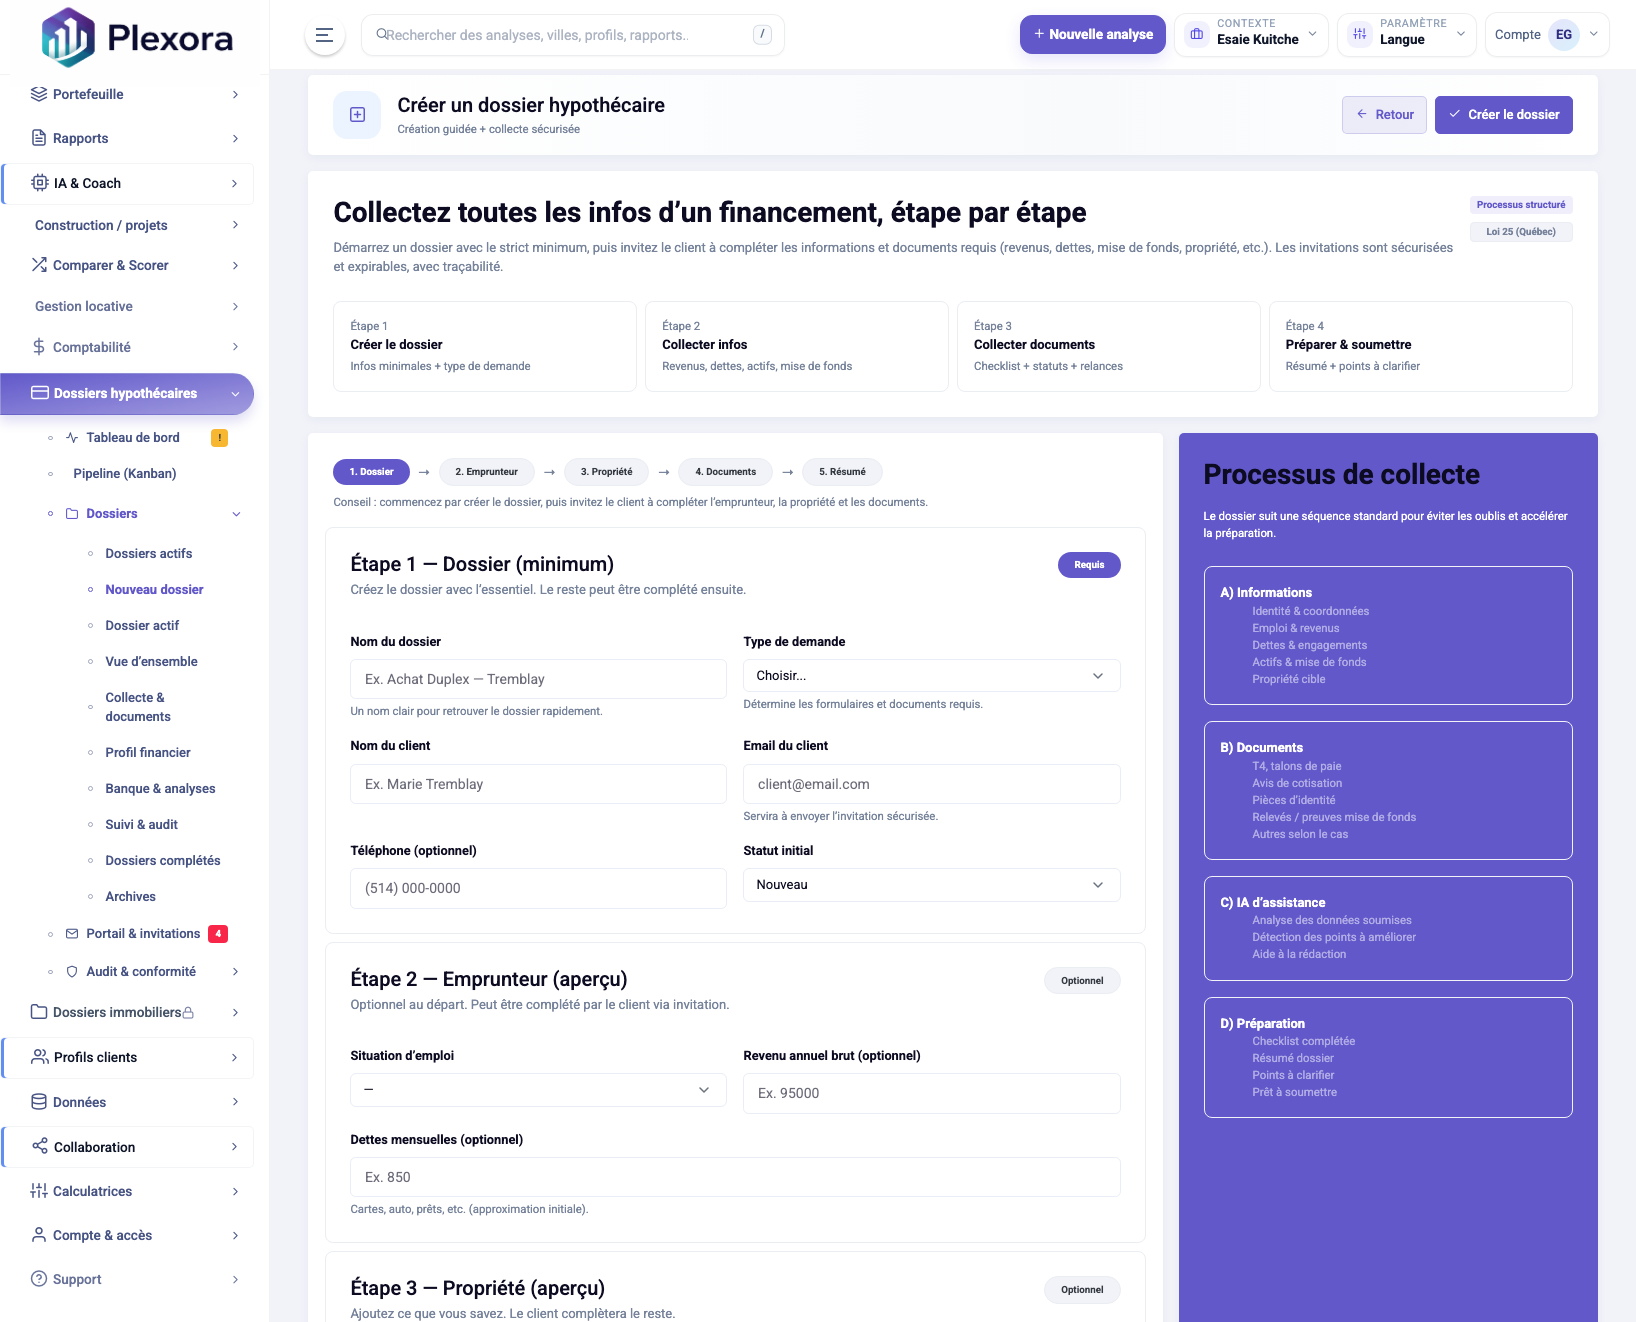Click the Nouvelle analyse button
Viewport: 1636px width, 1322px height.
[x=1092, y=35]
